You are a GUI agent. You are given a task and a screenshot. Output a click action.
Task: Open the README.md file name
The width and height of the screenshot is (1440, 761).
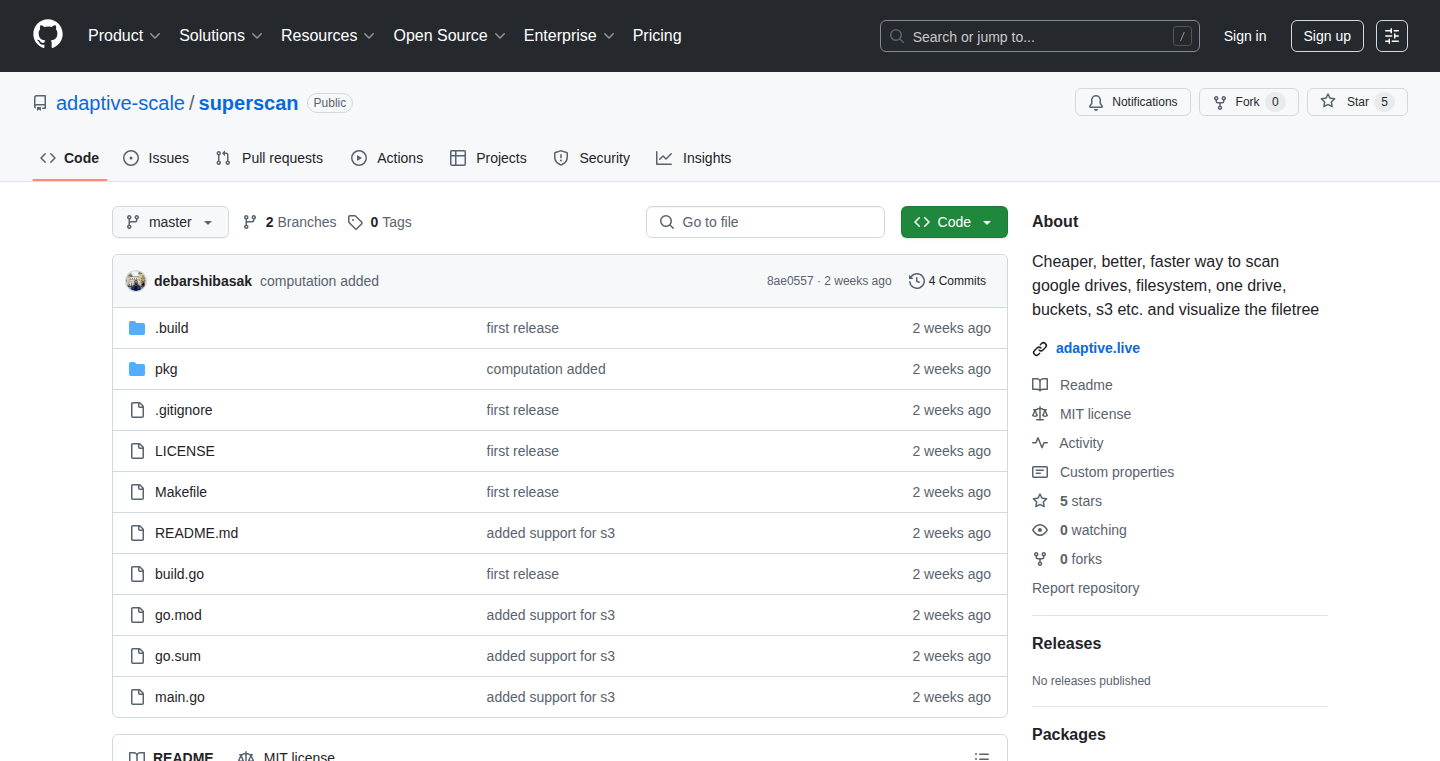(197, 533)
